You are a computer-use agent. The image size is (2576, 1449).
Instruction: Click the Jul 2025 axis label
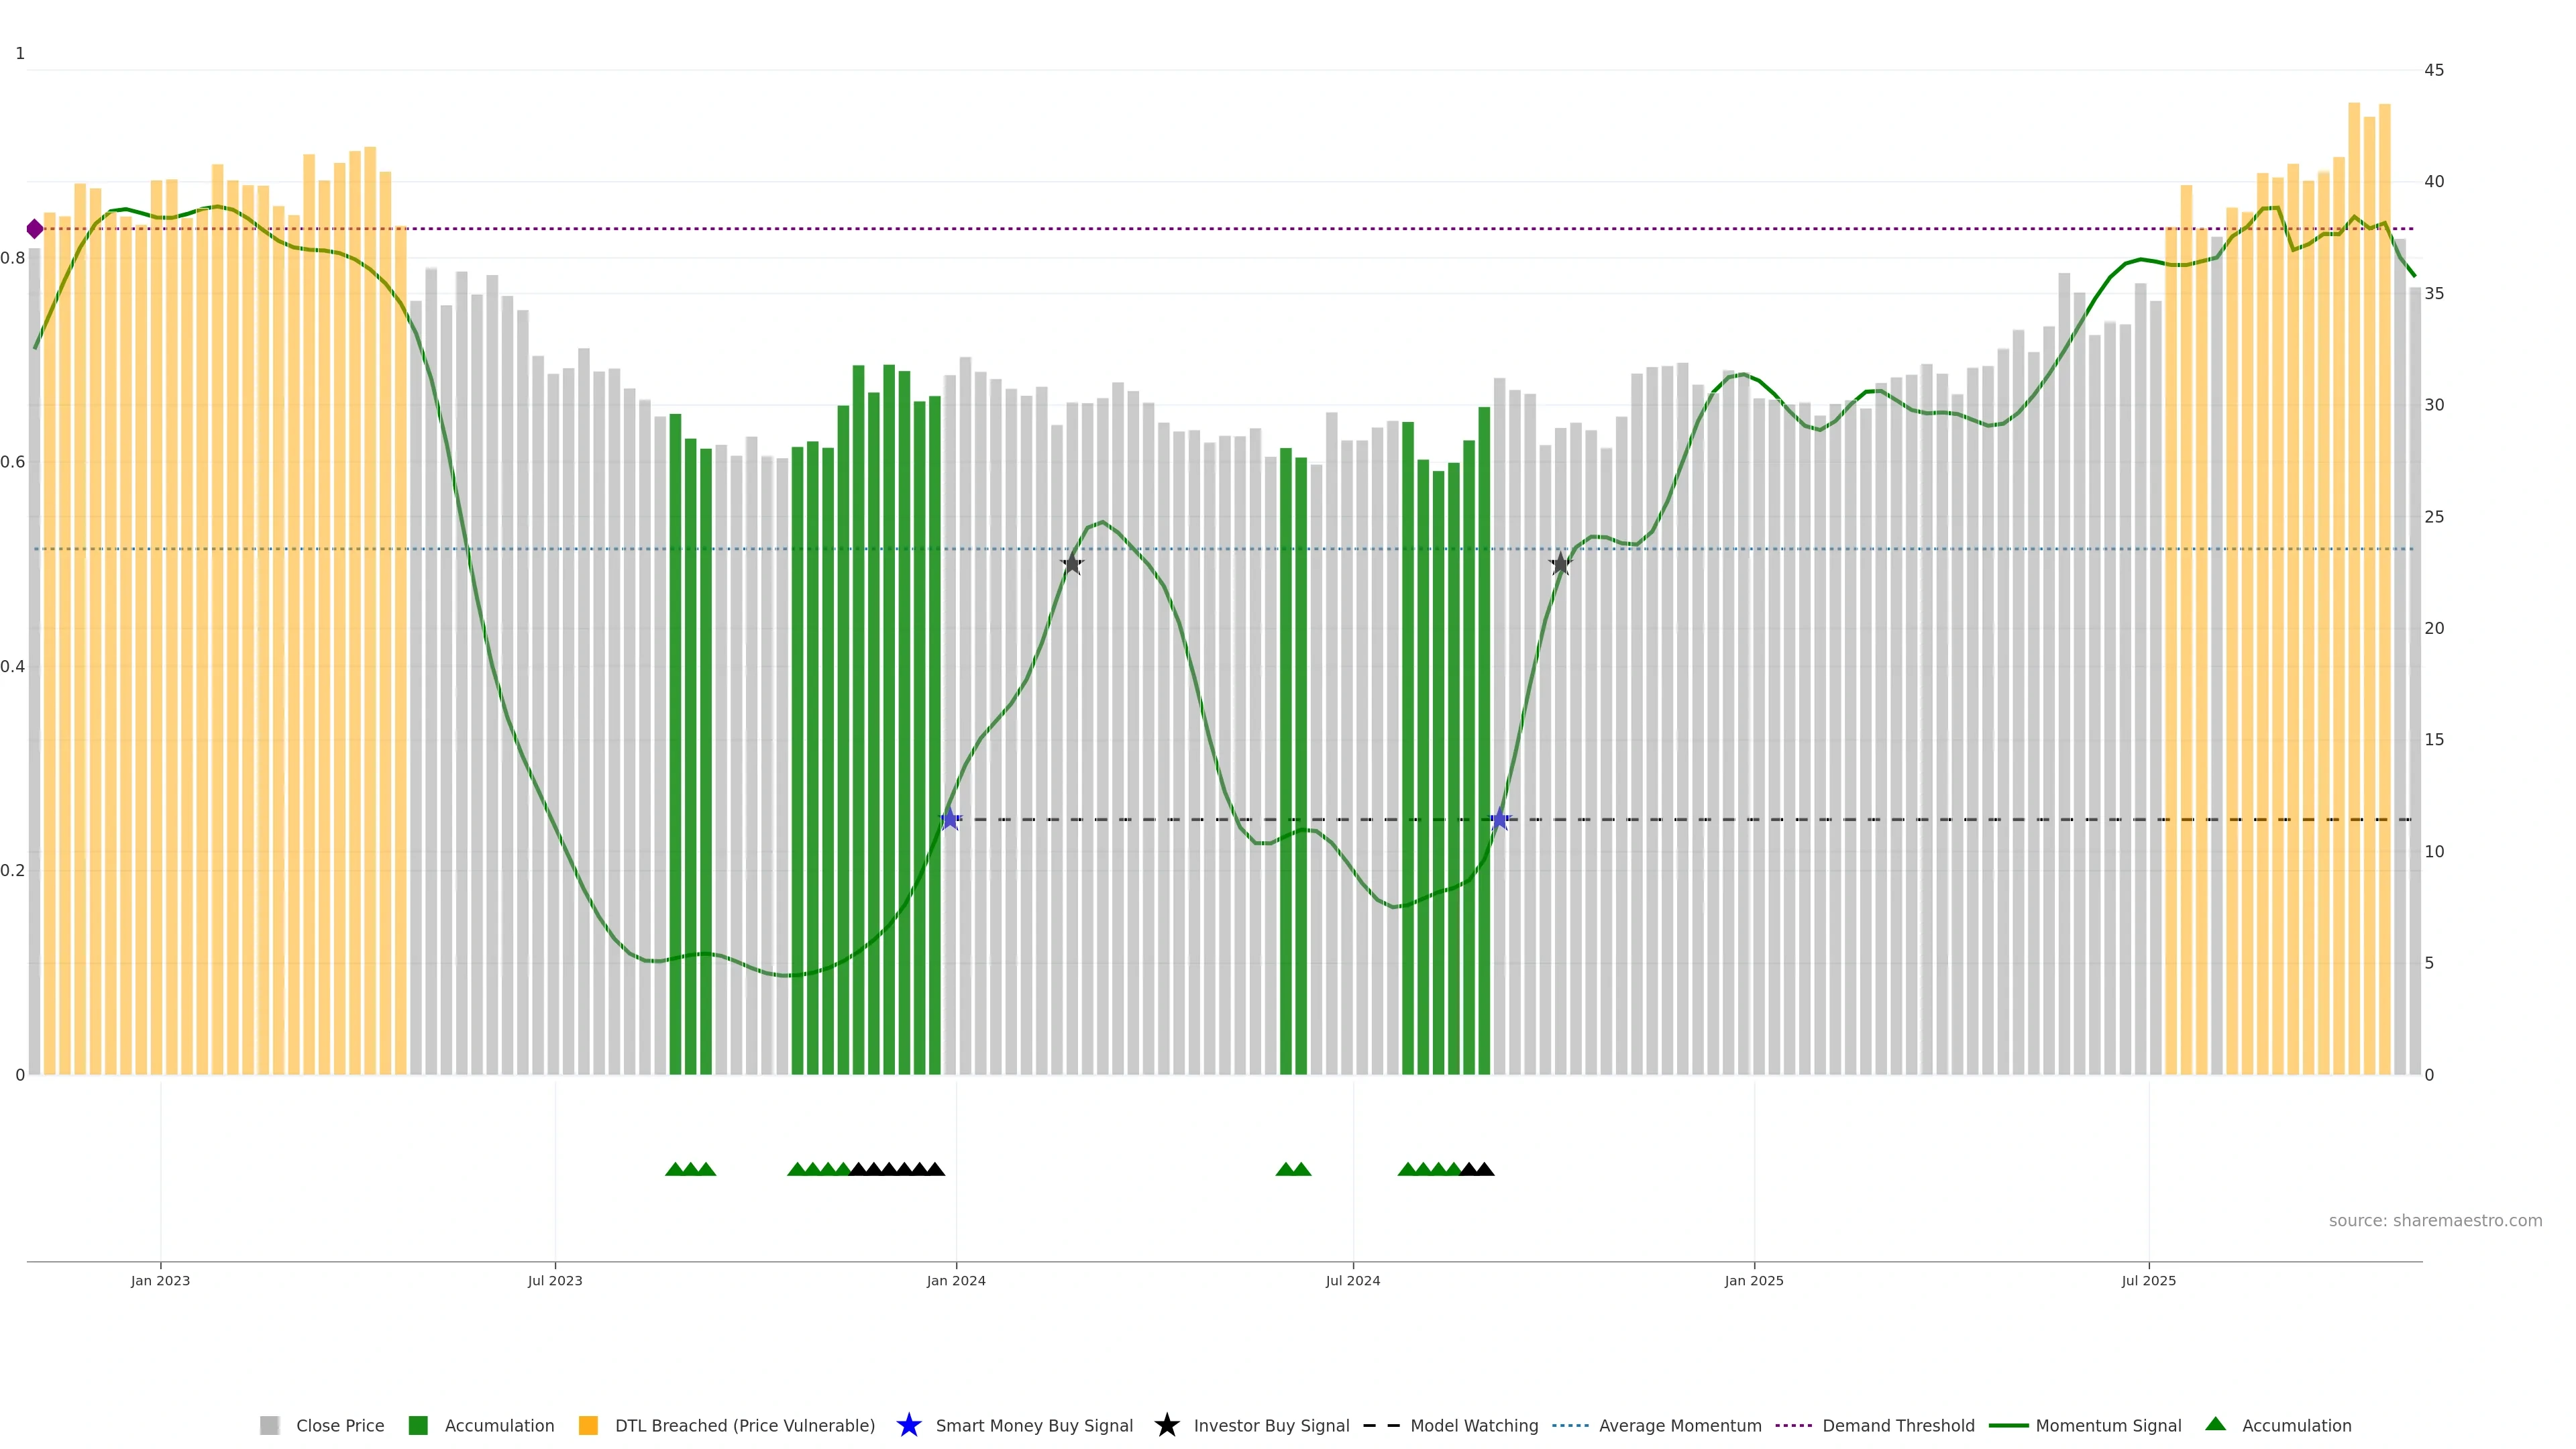tap(2148, 1281)
